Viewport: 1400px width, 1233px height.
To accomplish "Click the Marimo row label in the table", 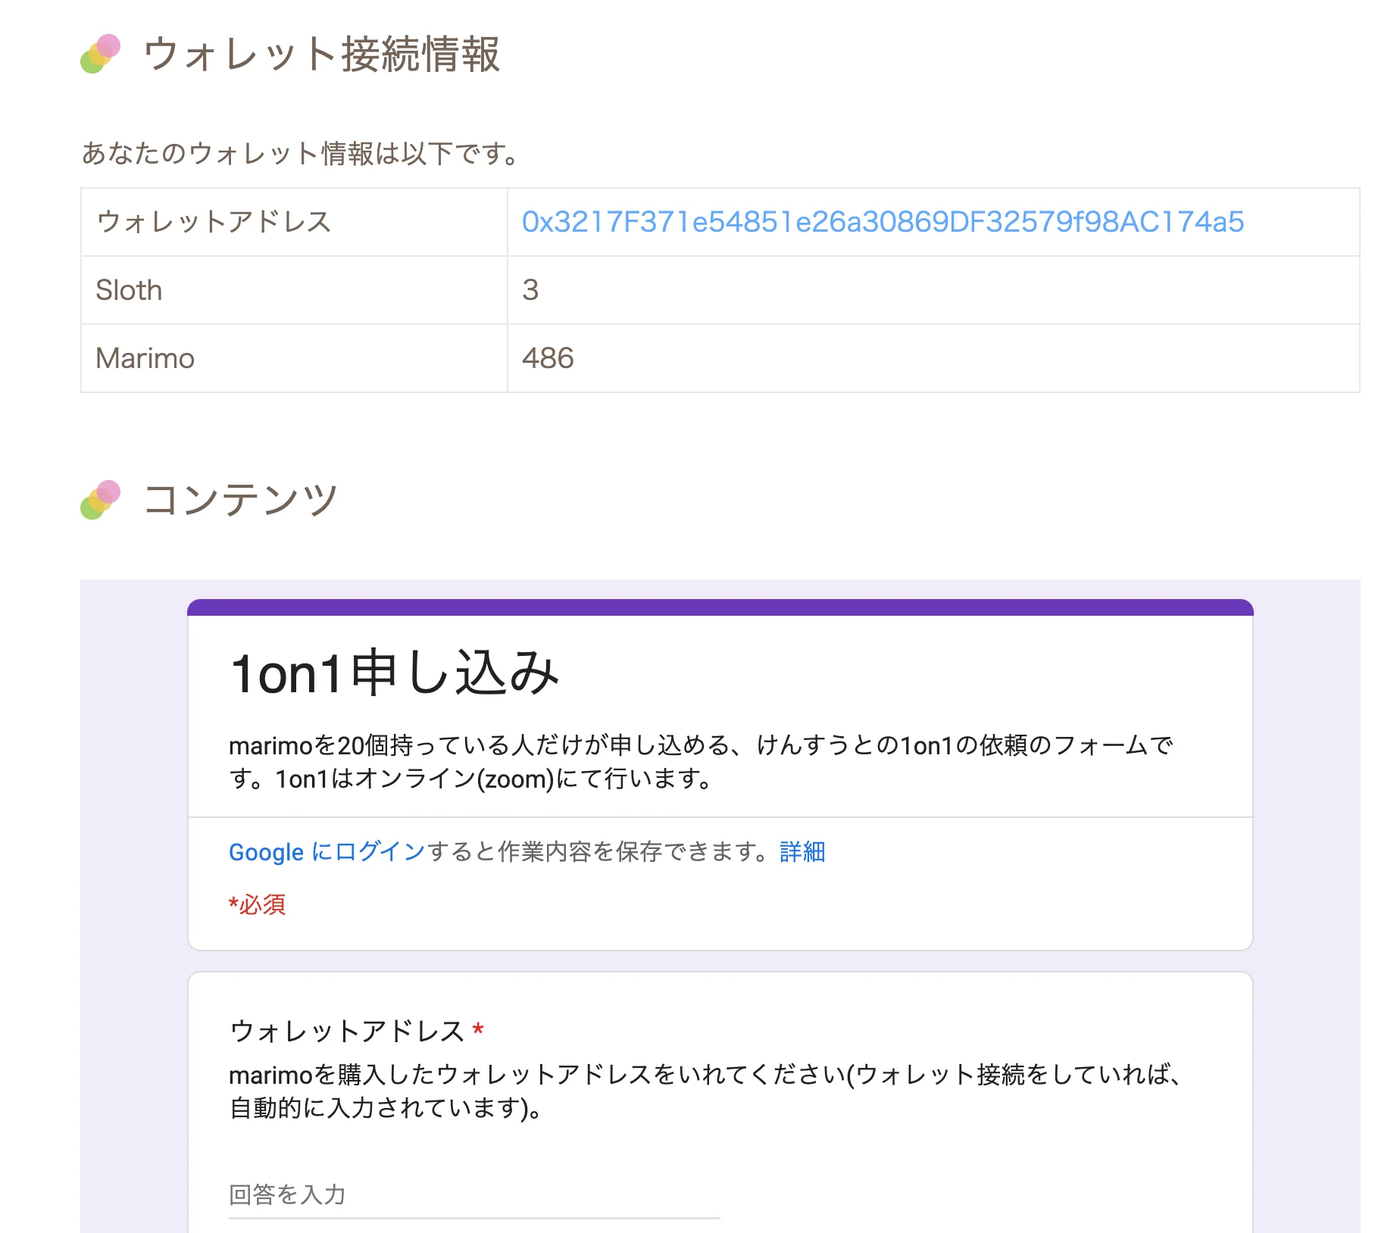I will [x=145, y=358].
